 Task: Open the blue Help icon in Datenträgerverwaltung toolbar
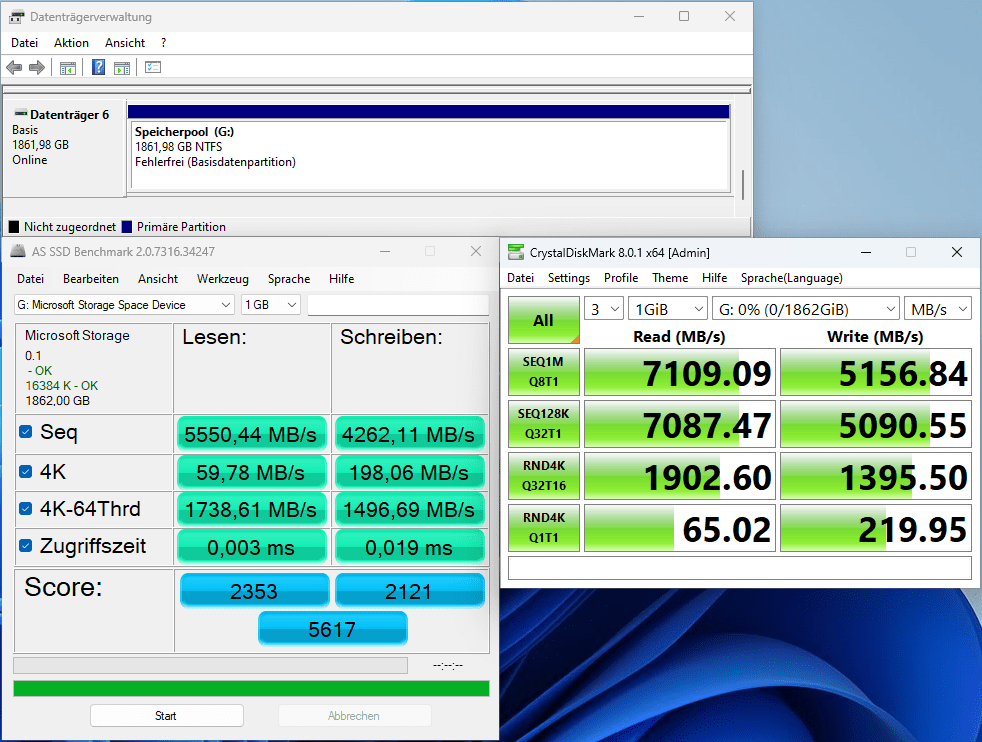(x=98, y=67)
